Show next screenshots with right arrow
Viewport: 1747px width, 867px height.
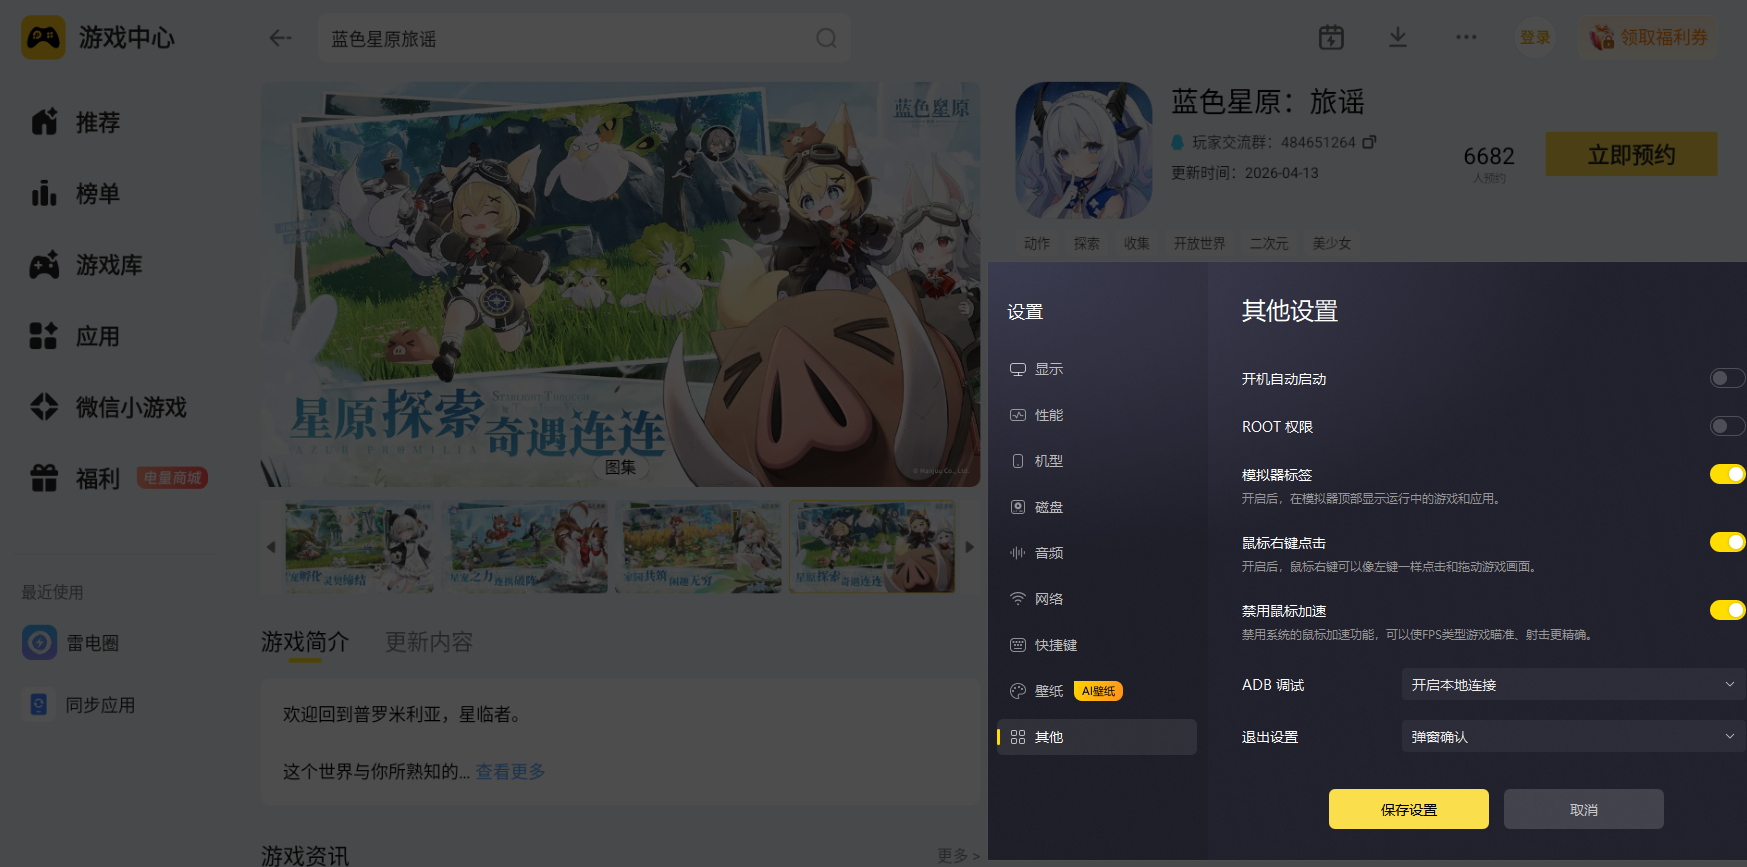[969, 547]
